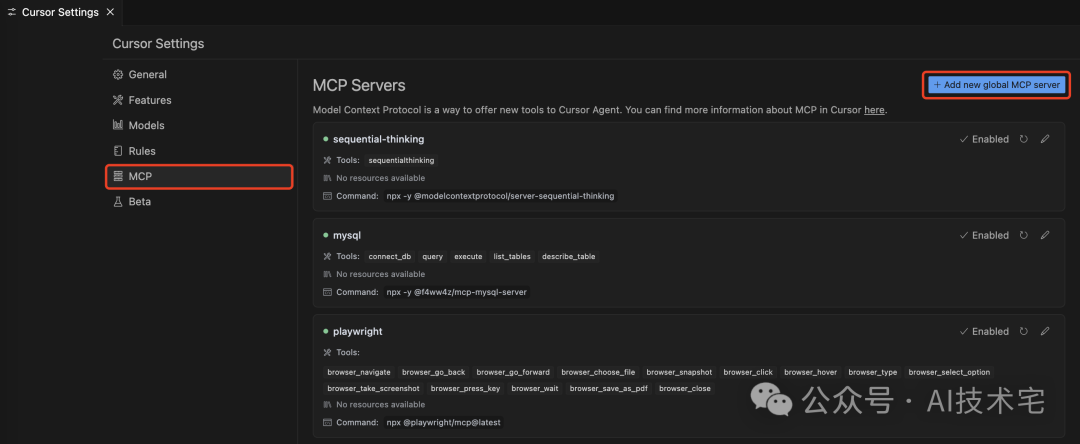Image resolution: width=1080 pixels, height=444 pixels.
Task: Edit the mysql server with pencil icon
Action: click(1045, 235)
